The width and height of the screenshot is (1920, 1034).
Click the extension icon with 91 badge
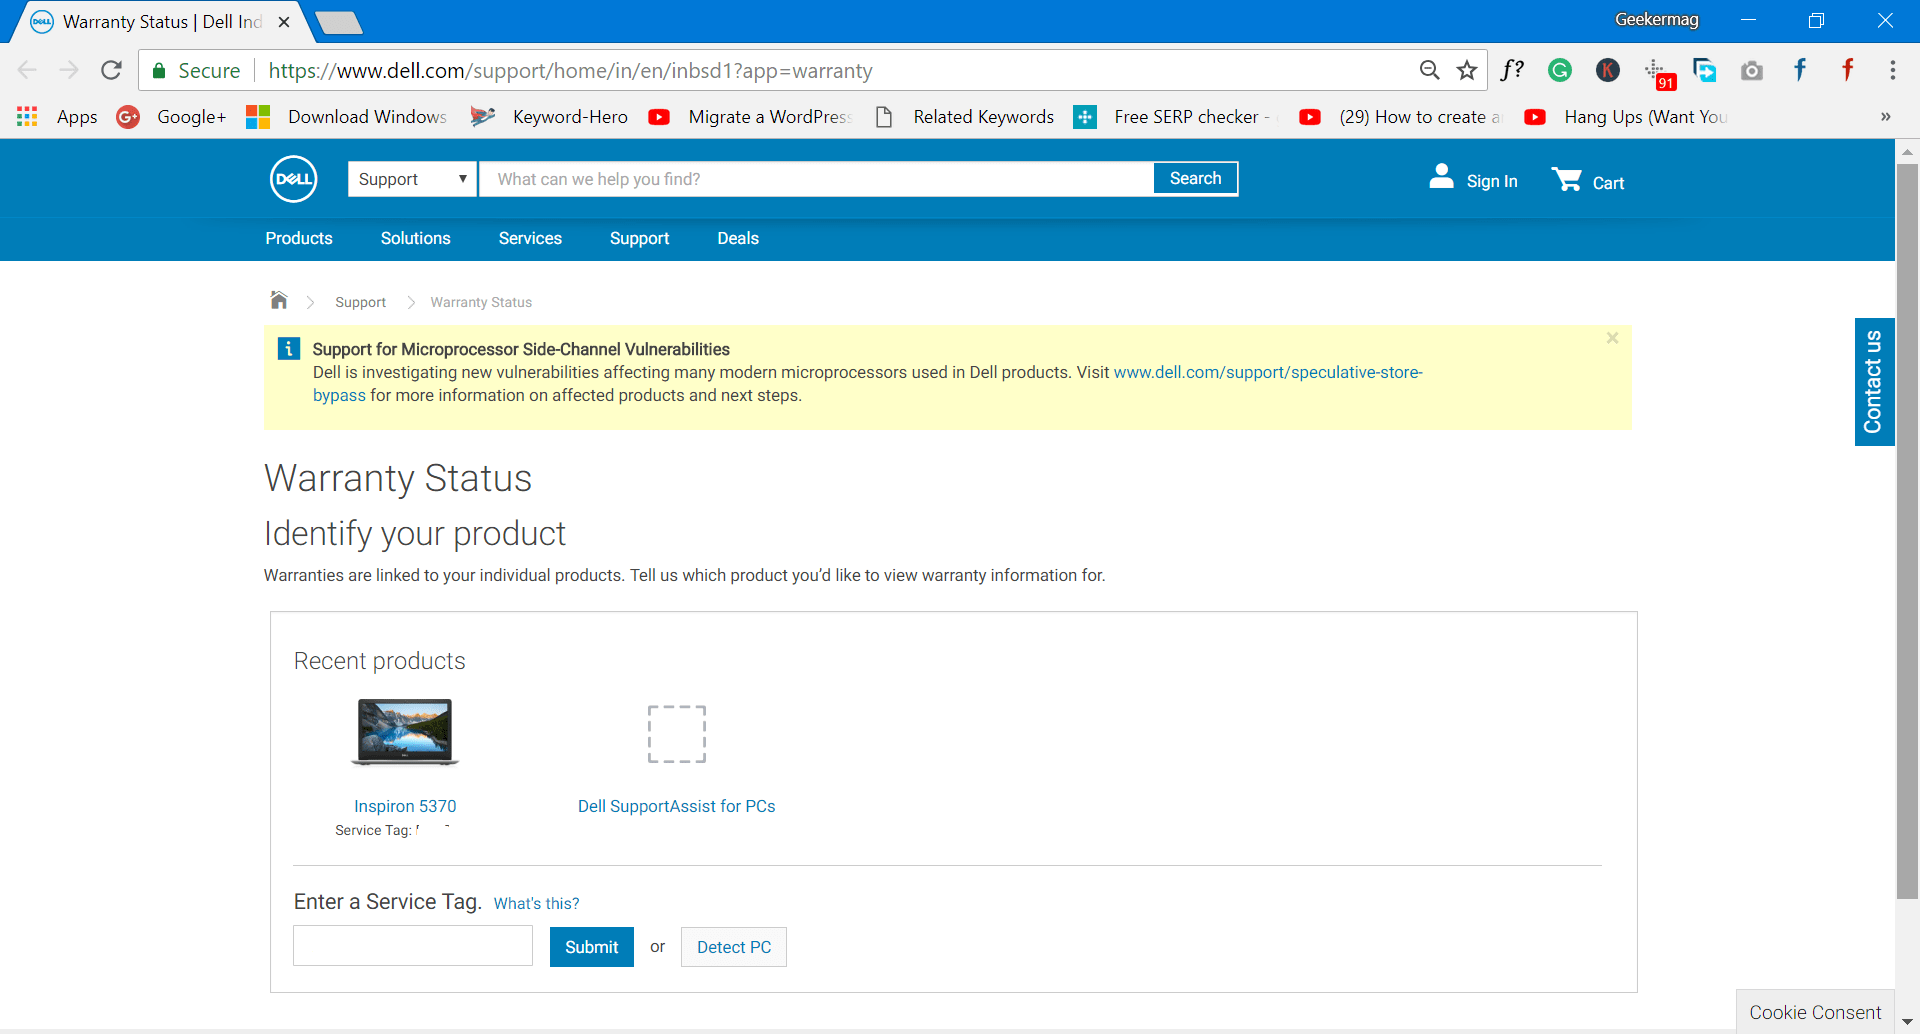(1658, 70)
